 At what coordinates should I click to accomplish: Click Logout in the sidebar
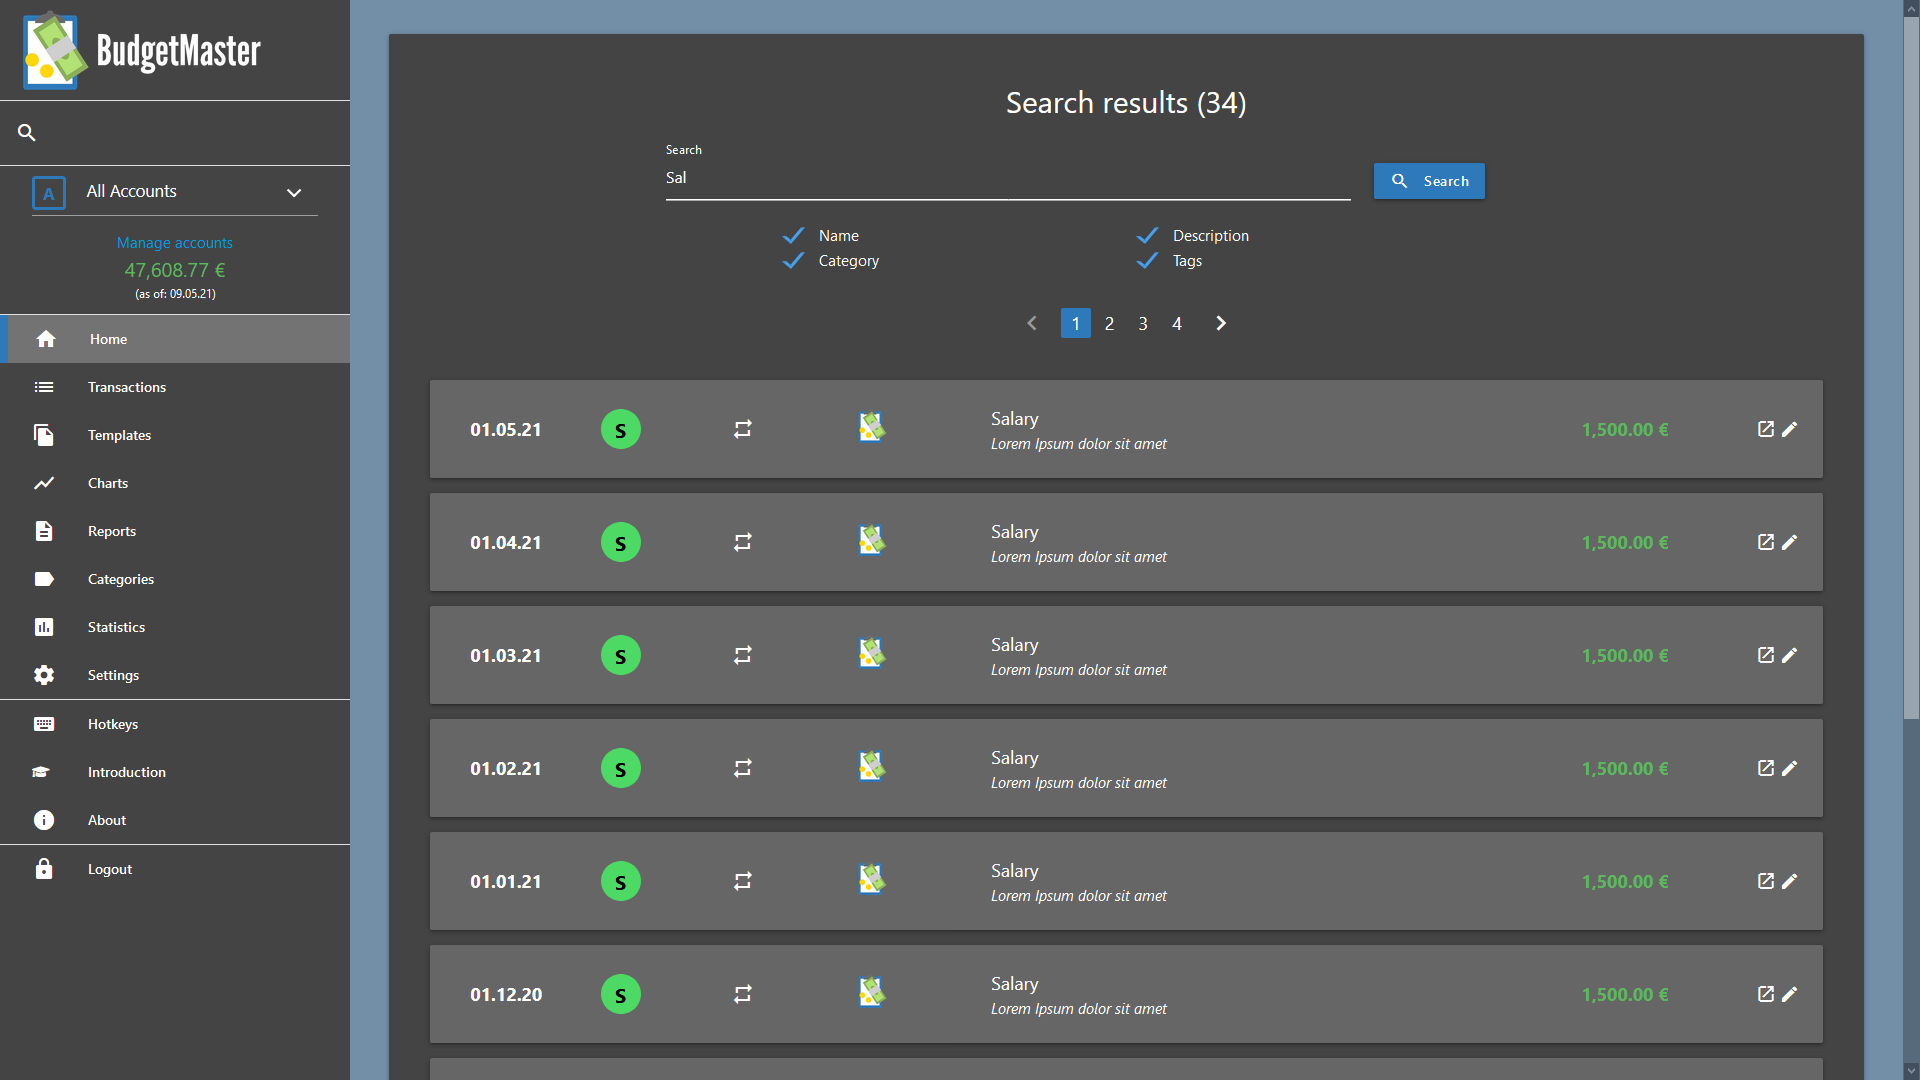click(x=175, y=869)
